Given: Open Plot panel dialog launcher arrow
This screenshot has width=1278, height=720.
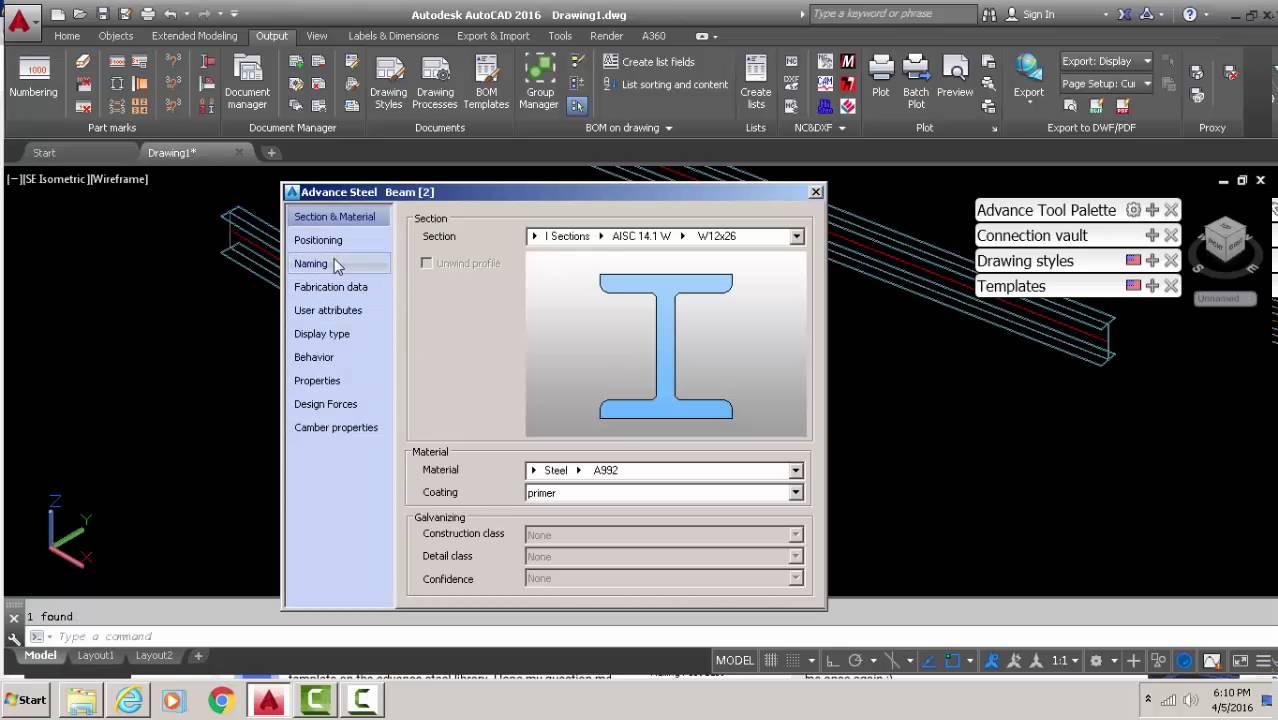Looking at the screenshot, I should pos(994,129).
